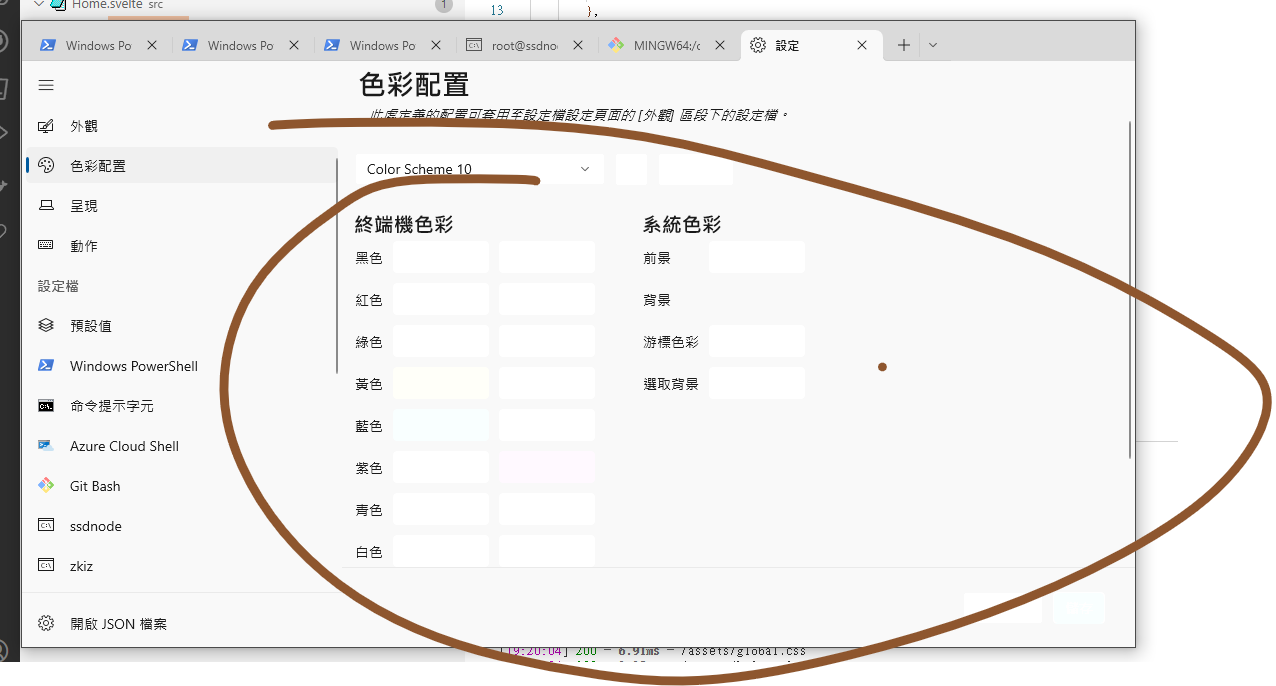1276x686 pixels.
Task: Click the 設定檔 section label
Action: (58, 286)
